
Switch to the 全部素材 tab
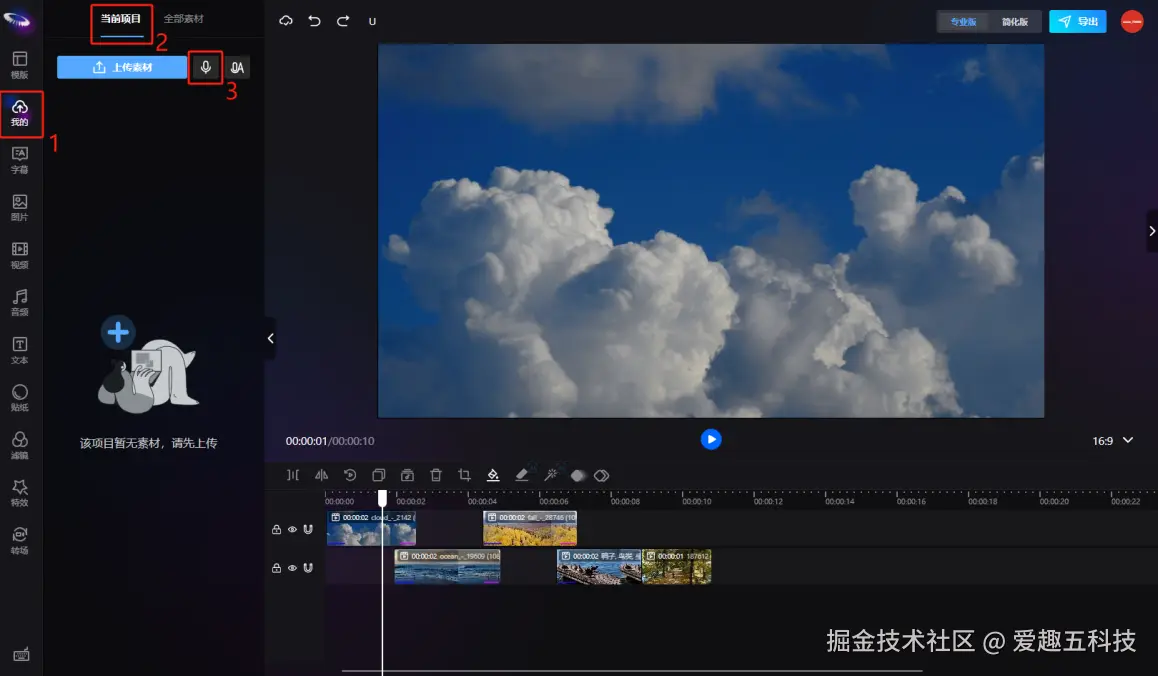coord(184,19)
